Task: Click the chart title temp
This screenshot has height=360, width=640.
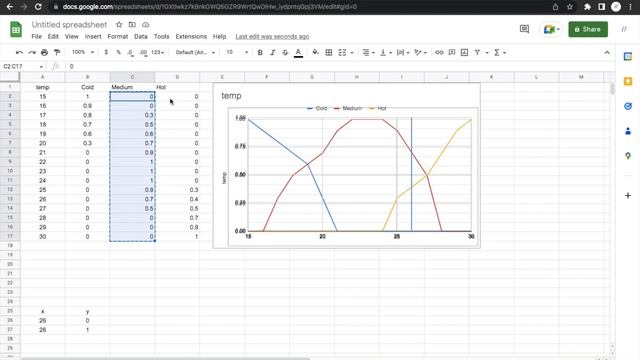Action: coord(231,96)
